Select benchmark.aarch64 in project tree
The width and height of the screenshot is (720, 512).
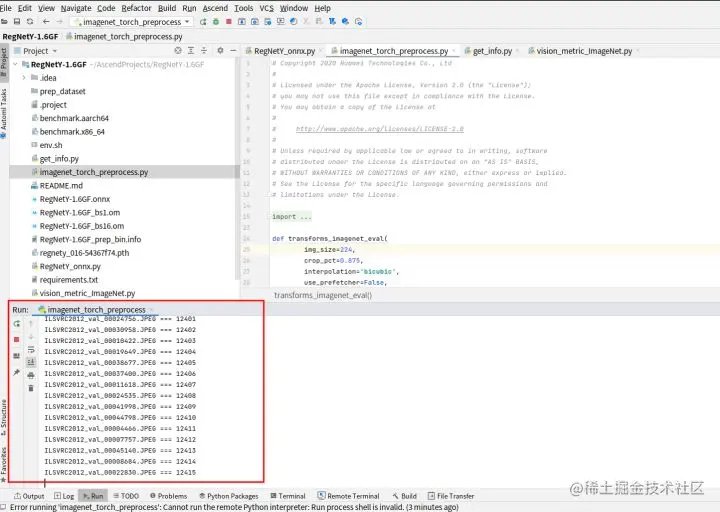coord(74,118)
